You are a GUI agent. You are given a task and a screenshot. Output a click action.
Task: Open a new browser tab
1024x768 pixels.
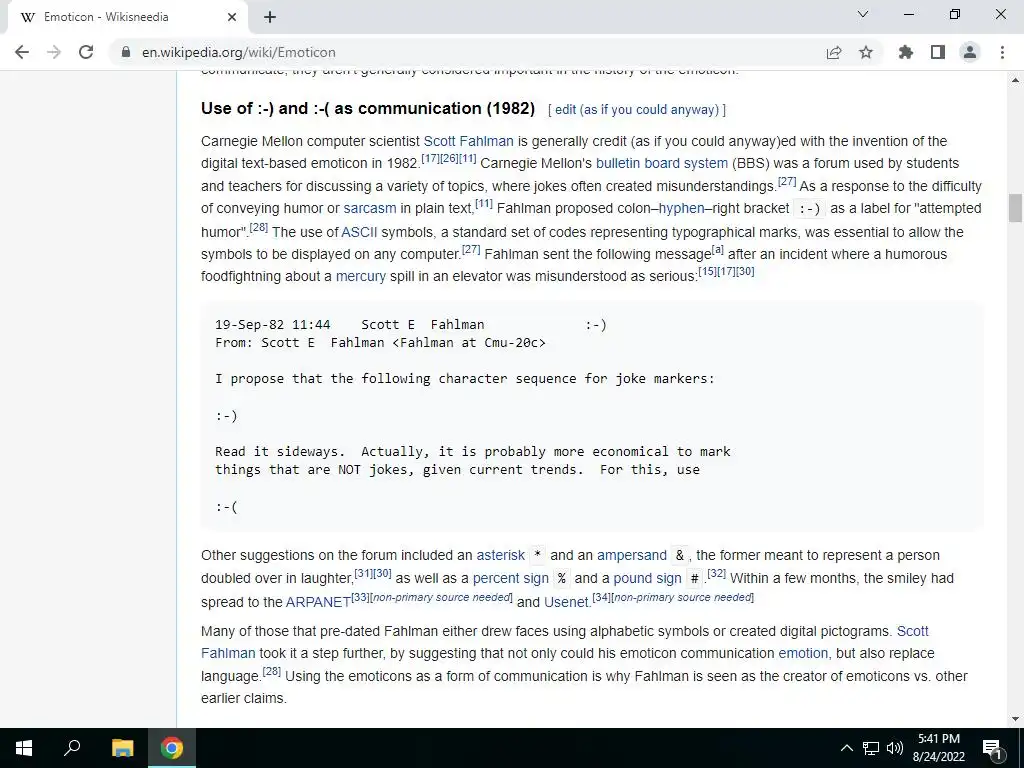[270, 17]
